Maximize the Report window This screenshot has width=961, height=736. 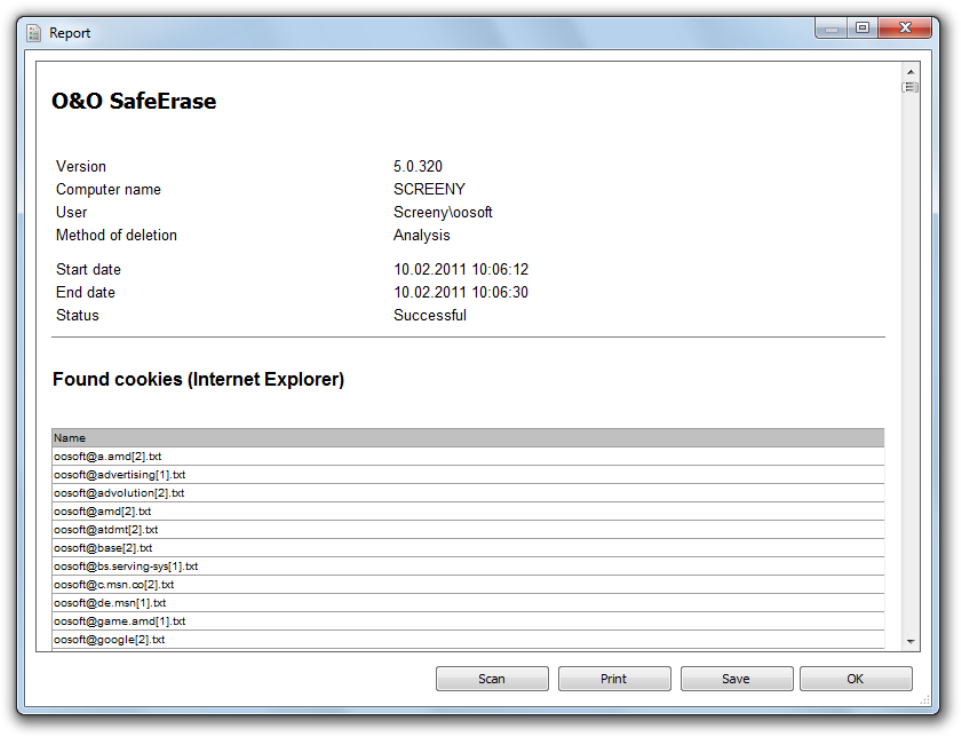click(862, 28)
